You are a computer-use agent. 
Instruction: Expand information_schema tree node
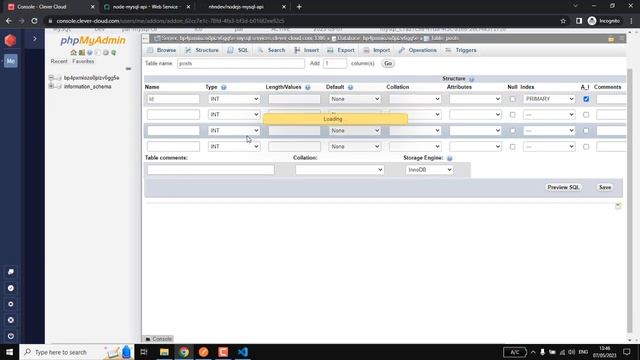(x=51, y=87)
